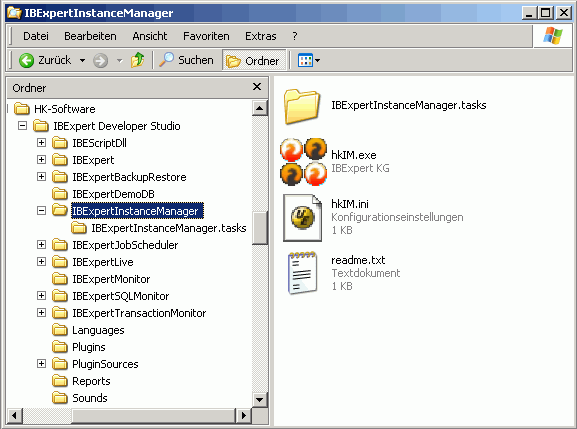
Task: Click the green Zurück back arrow
Action: pos(26,60)
